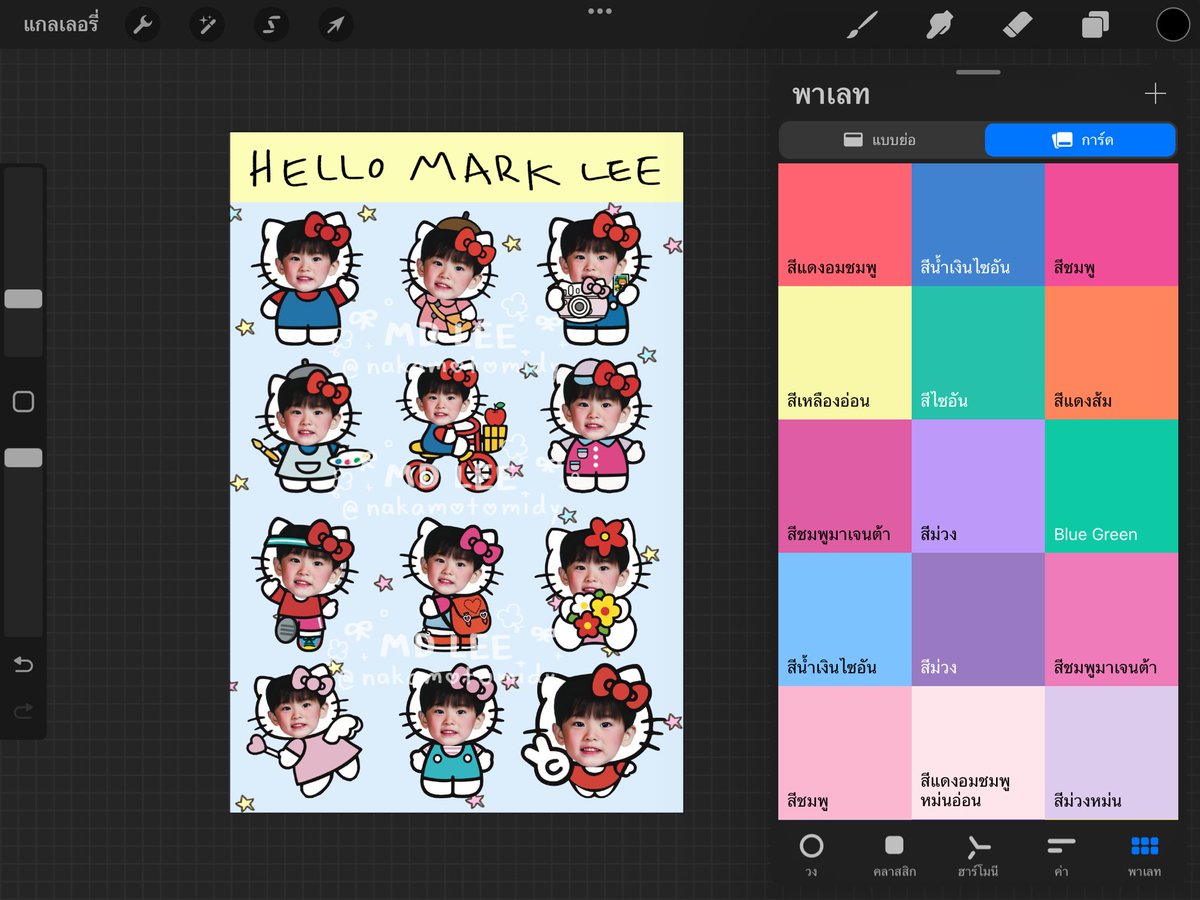Pick the light lavender สีม่วง swatch
1200x900 pixels.
[x=978, y=486]
